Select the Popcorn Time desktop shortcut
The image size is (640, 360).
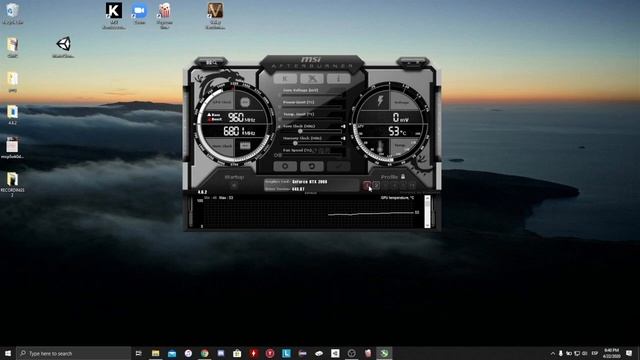pos(164,16)
